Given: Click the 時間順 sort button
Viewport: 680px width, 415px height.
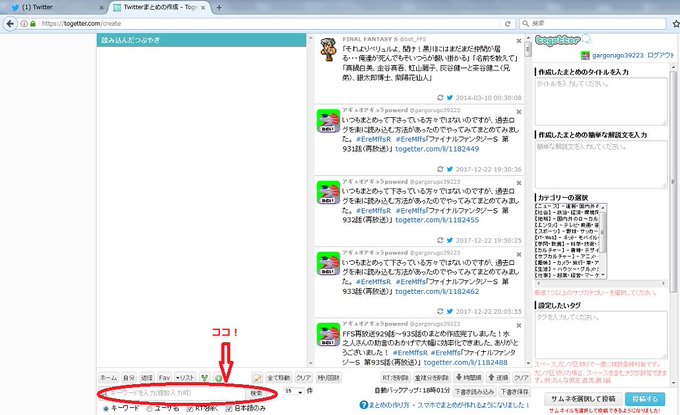Looking at the screenshot, I should [468, 378].
